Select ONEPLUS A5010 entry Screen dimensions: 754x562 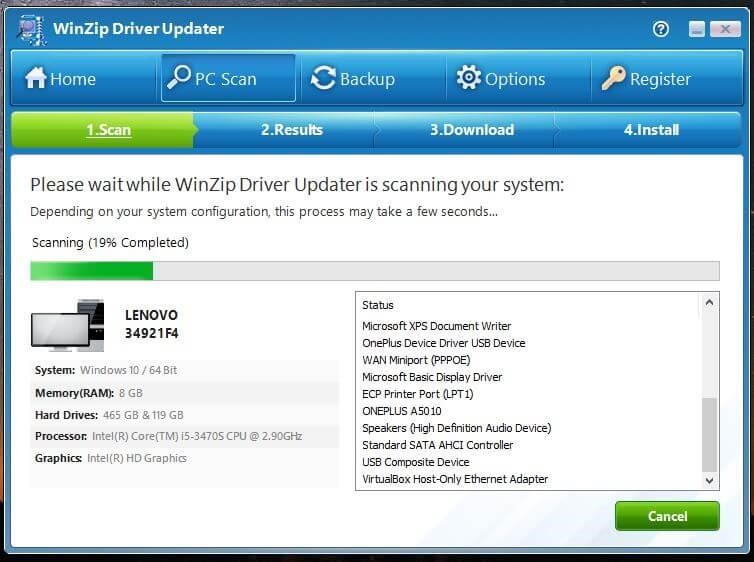[402, 411]
